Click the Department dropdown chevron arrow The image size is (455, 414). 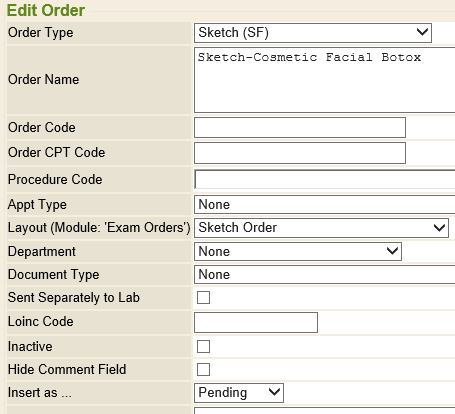(x=392, y=251)
